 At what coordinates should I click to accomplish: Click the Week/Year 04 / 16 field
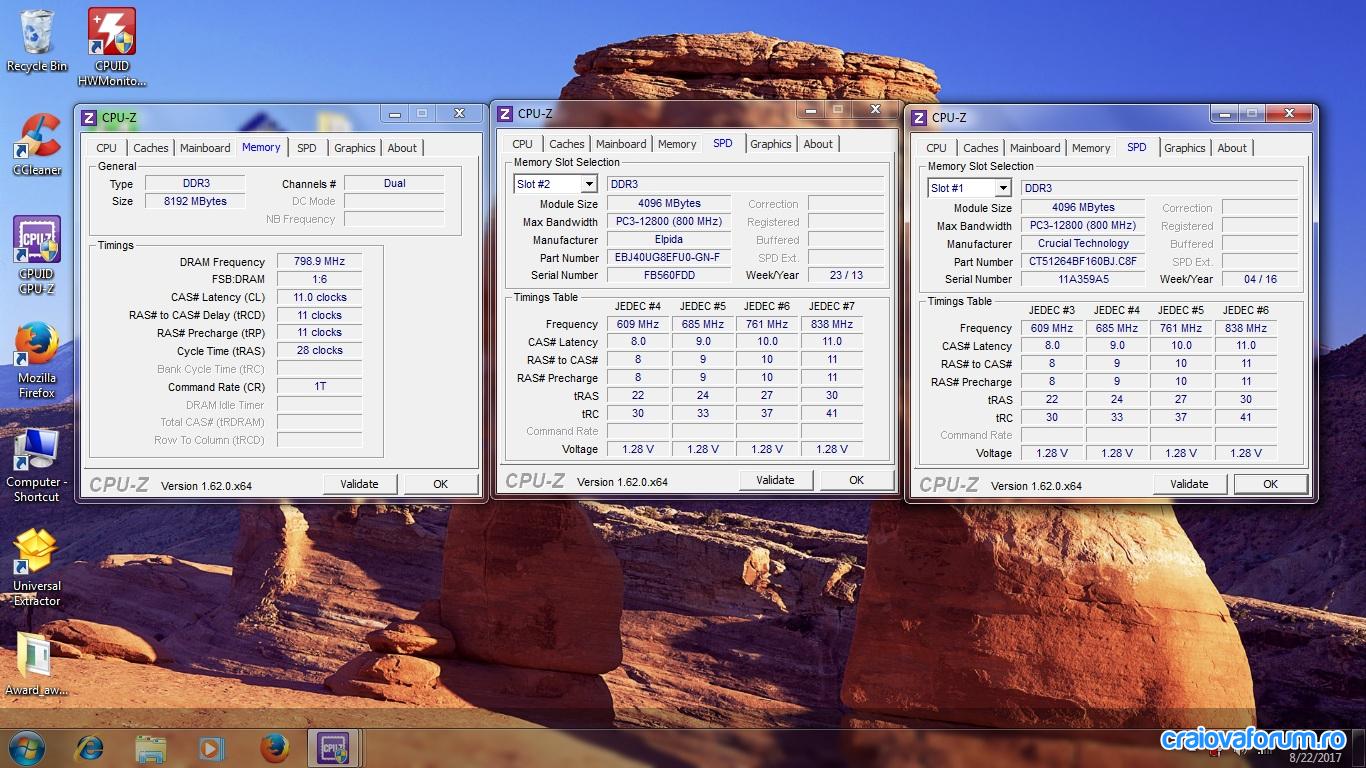(x=1260, y=280)
